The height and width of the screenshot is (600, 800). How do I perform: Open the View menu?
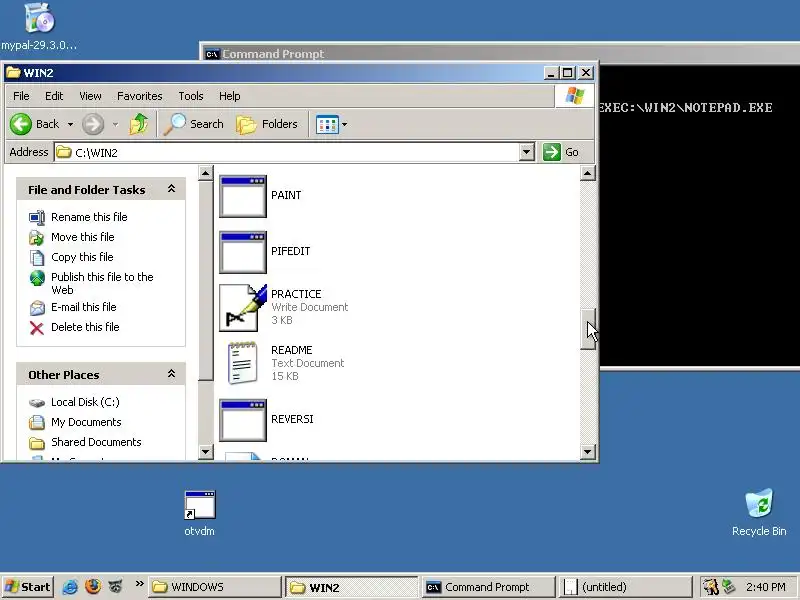tap(90, 96)
